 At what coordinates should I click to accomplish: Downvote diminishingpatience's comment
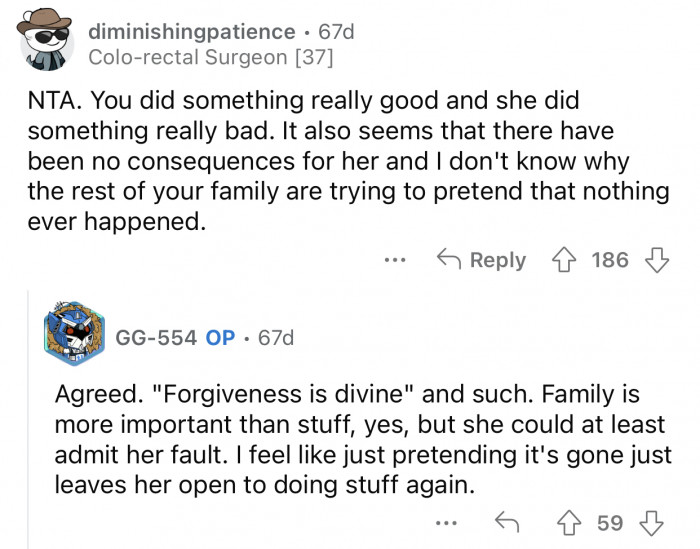(656, 260)
